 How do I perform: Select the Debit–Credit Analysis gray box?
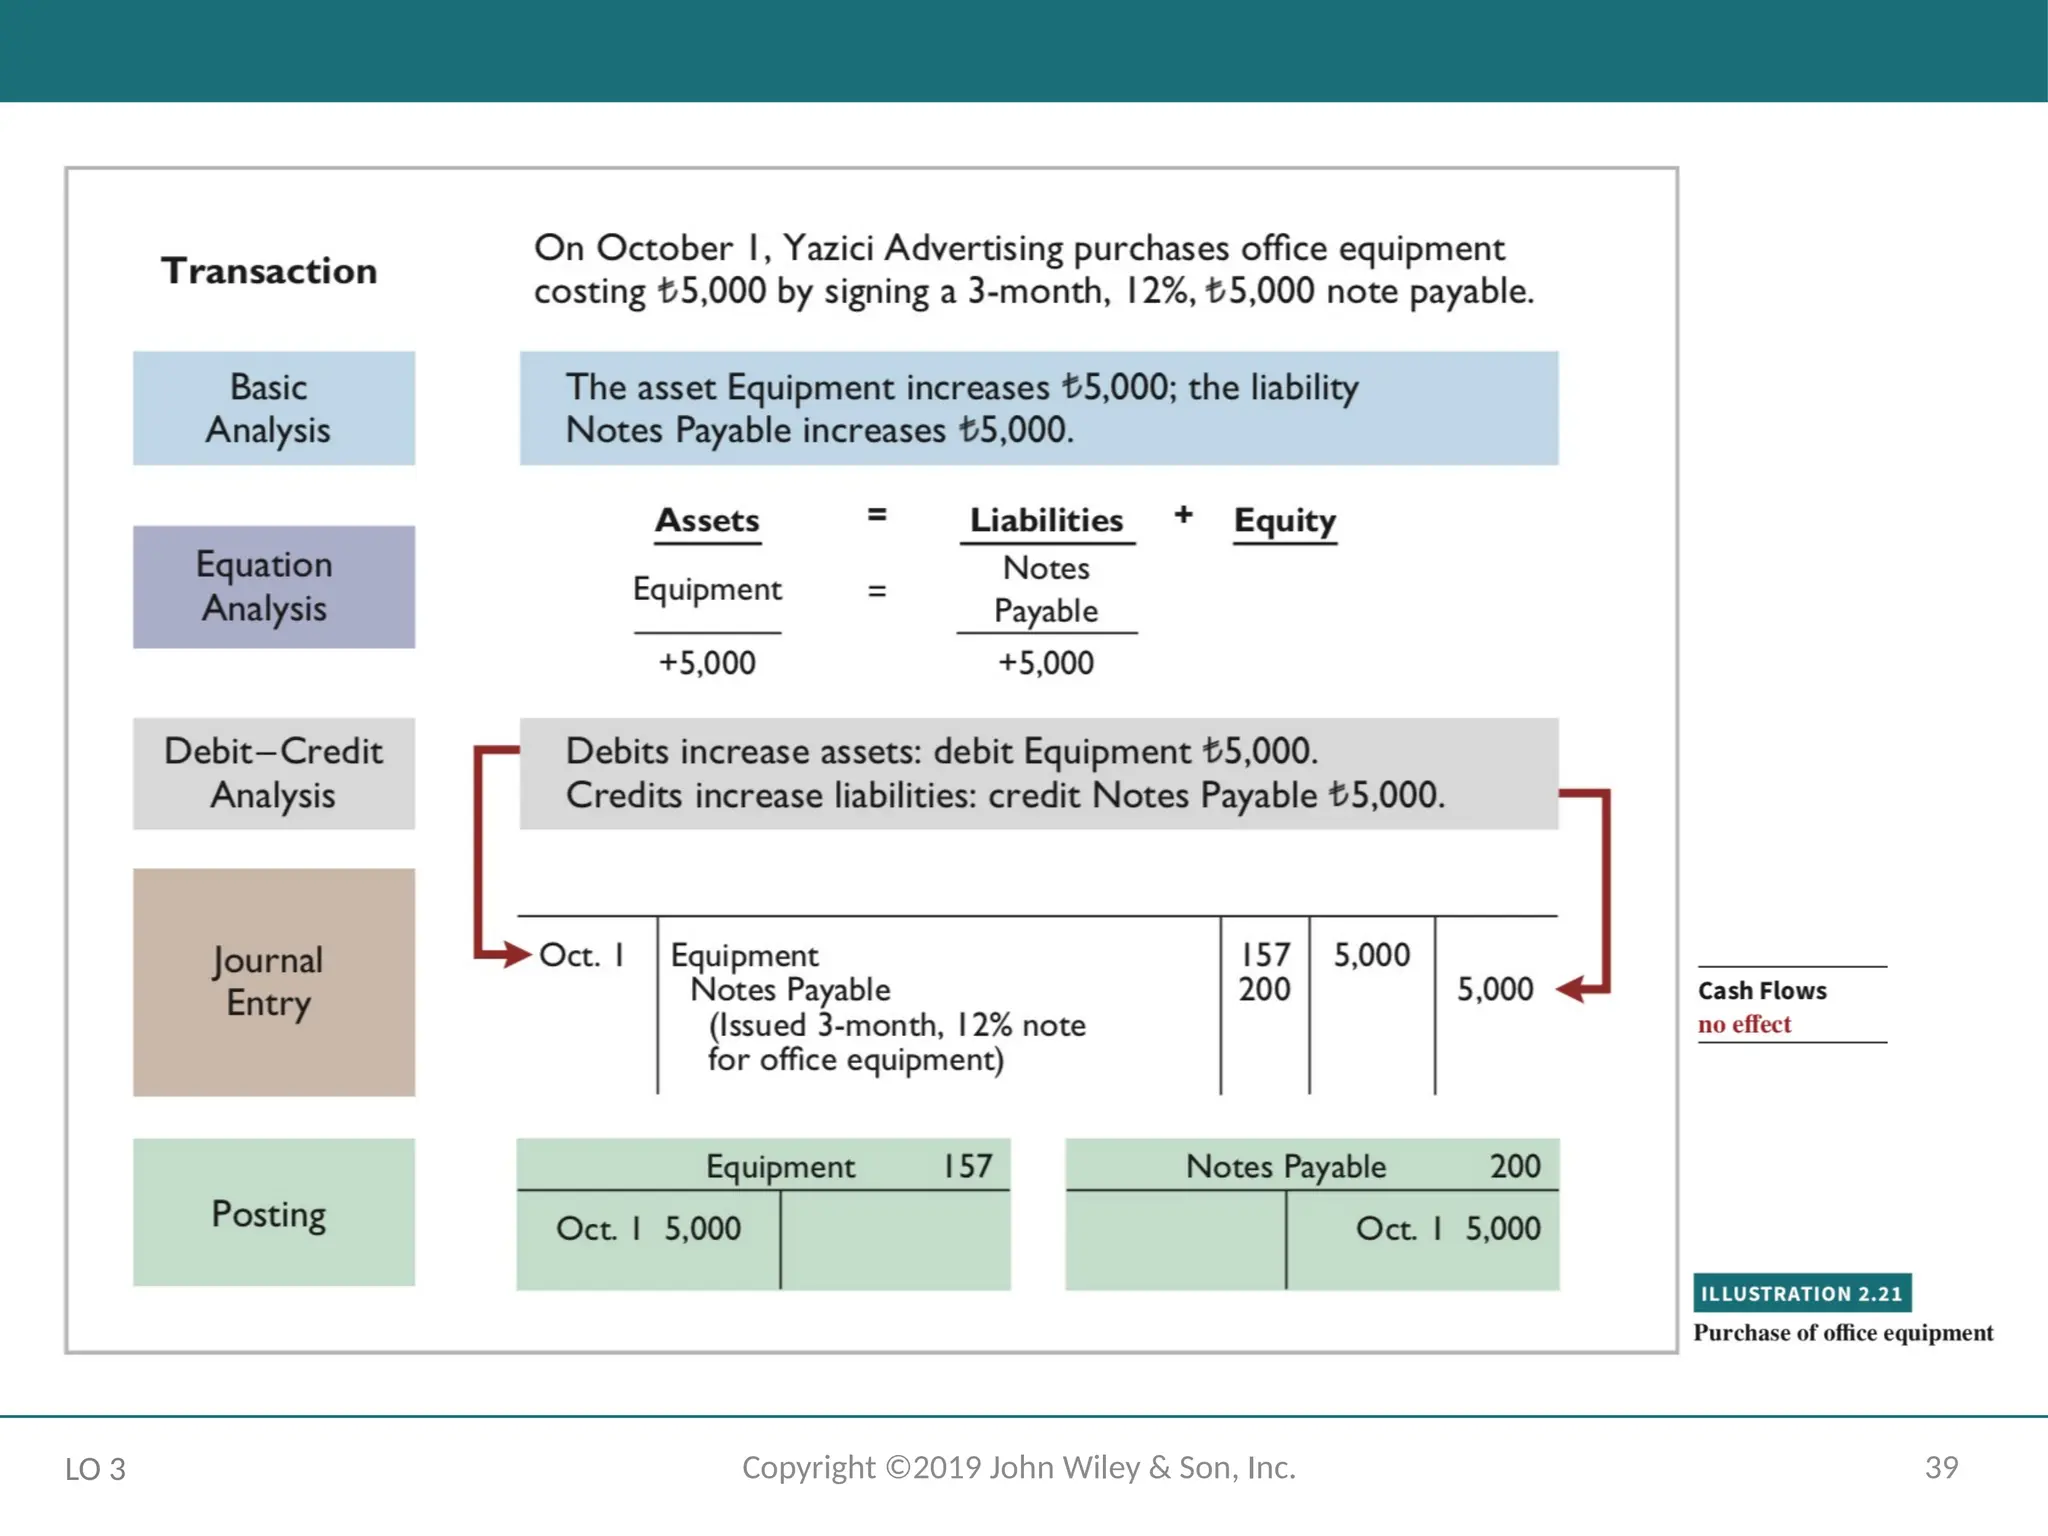click(273, 773)
